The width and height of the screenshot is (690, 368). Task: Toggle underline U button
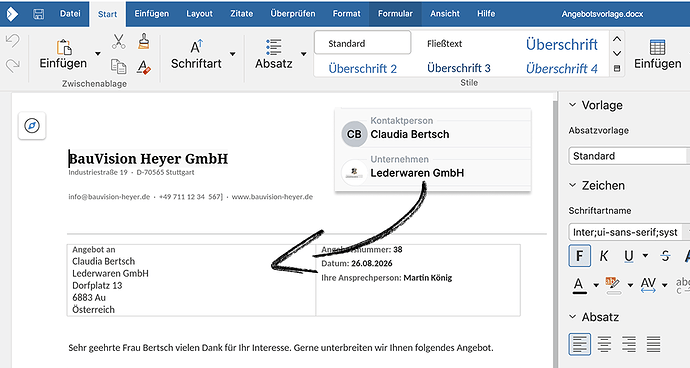click(629, 256)
